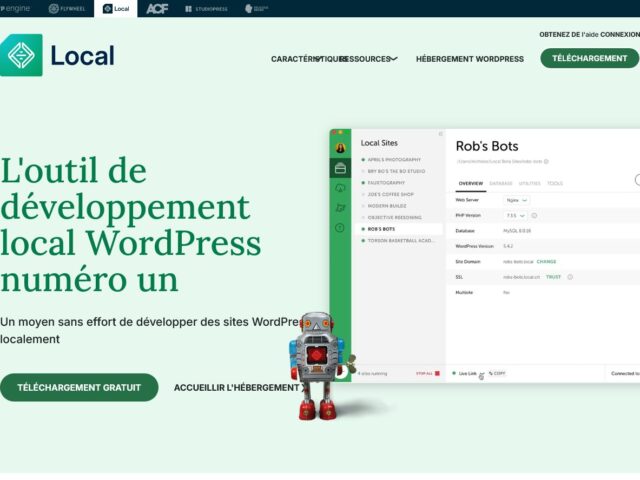Click the Local logo icon in header
Viewport: 640px width, 480px height.
[21, 55]
